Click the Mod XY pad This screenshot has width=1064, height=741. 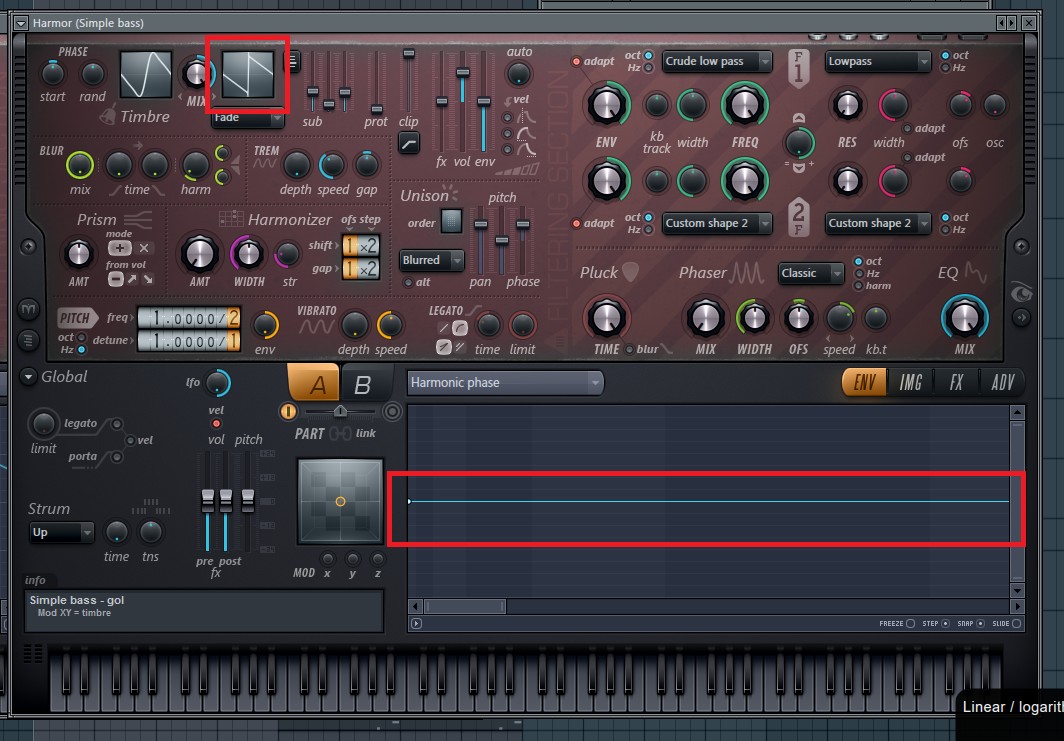point(340,501)
